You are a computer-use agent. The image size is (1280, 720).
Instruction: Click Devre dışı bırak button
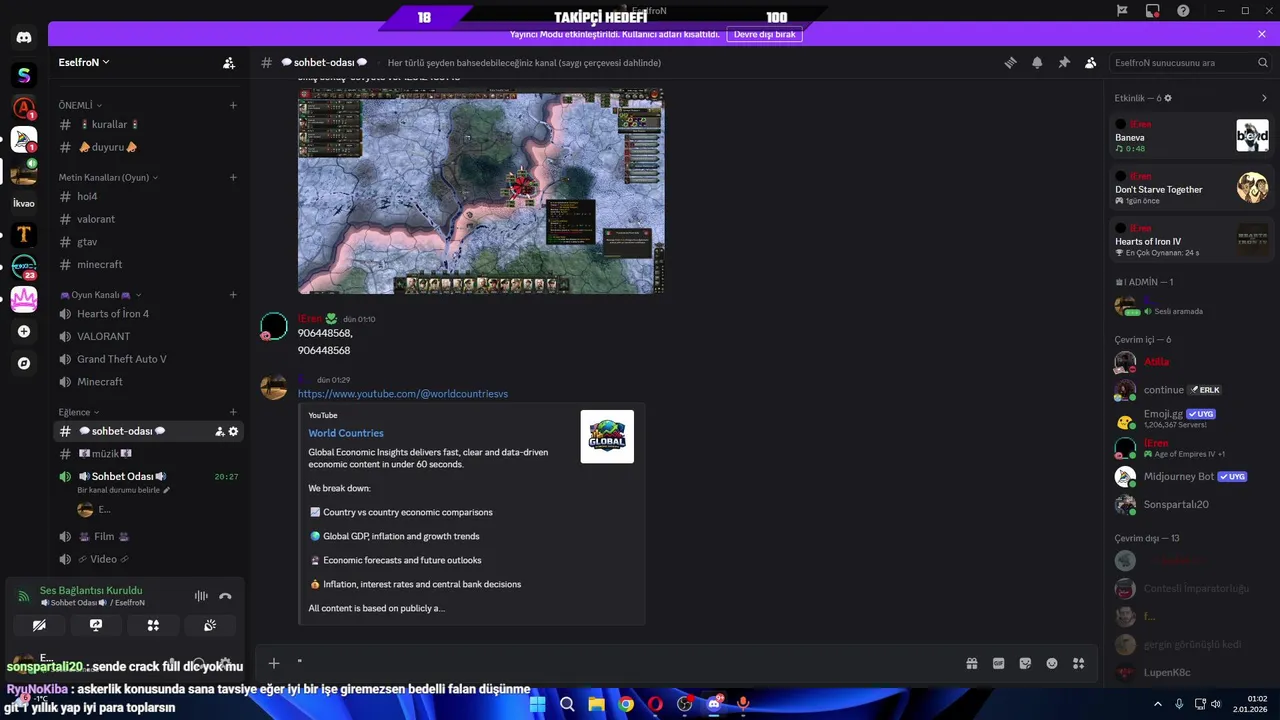tap(764, 34)
